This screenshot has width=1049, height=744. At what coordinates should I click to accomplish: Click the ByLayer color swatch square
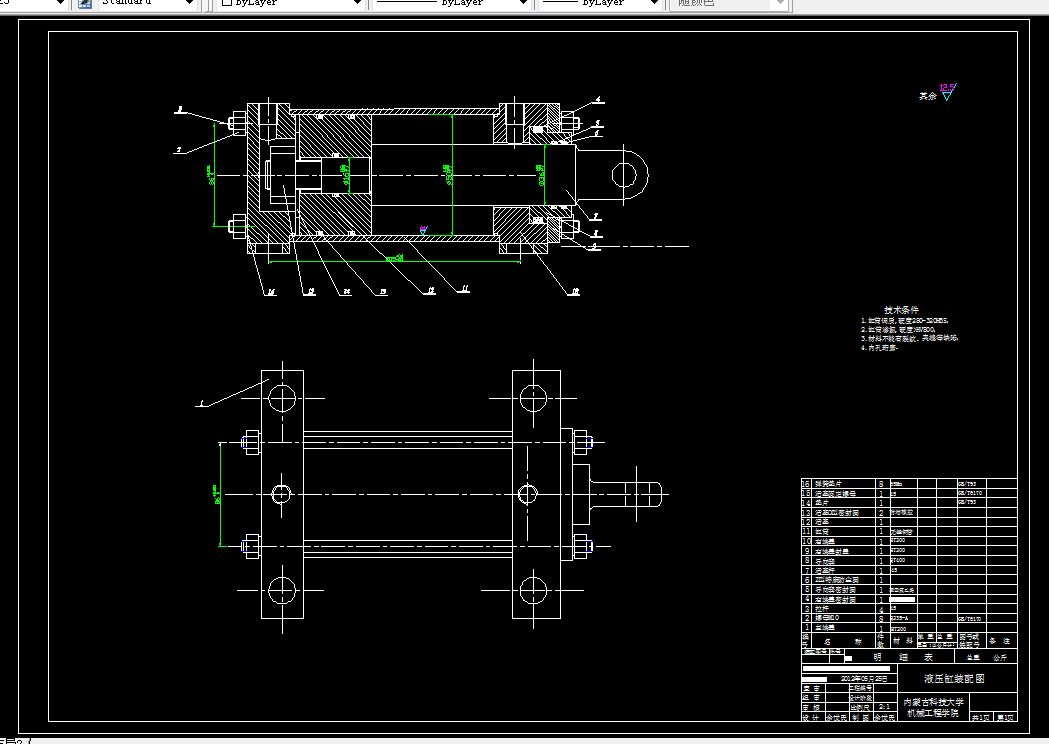click(227, 3)
